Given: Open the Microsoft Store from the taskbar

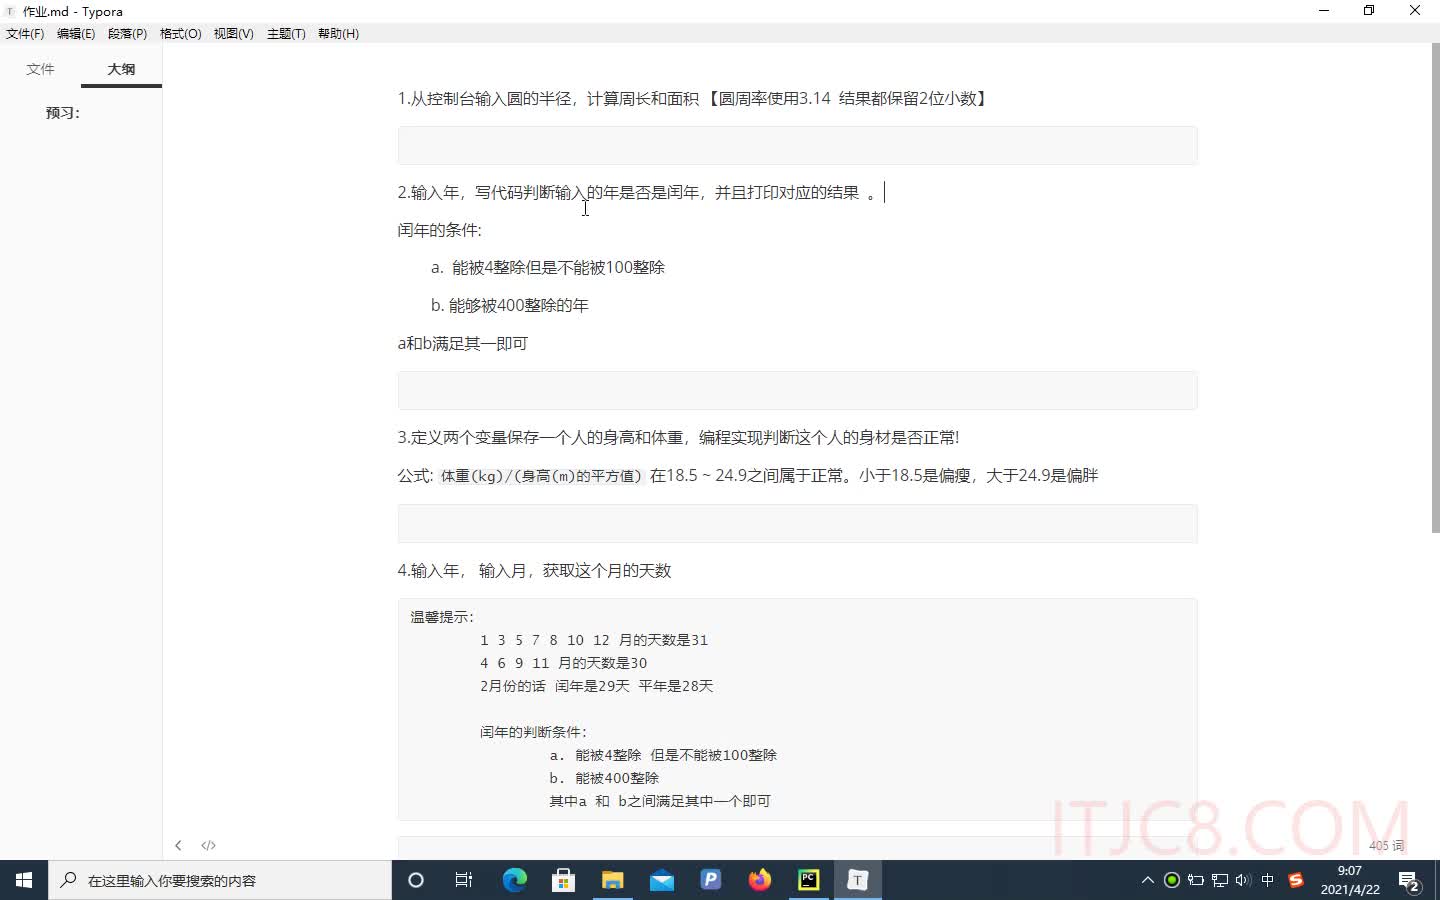Looking at the screenshot, I should click(x=563, y=880).
